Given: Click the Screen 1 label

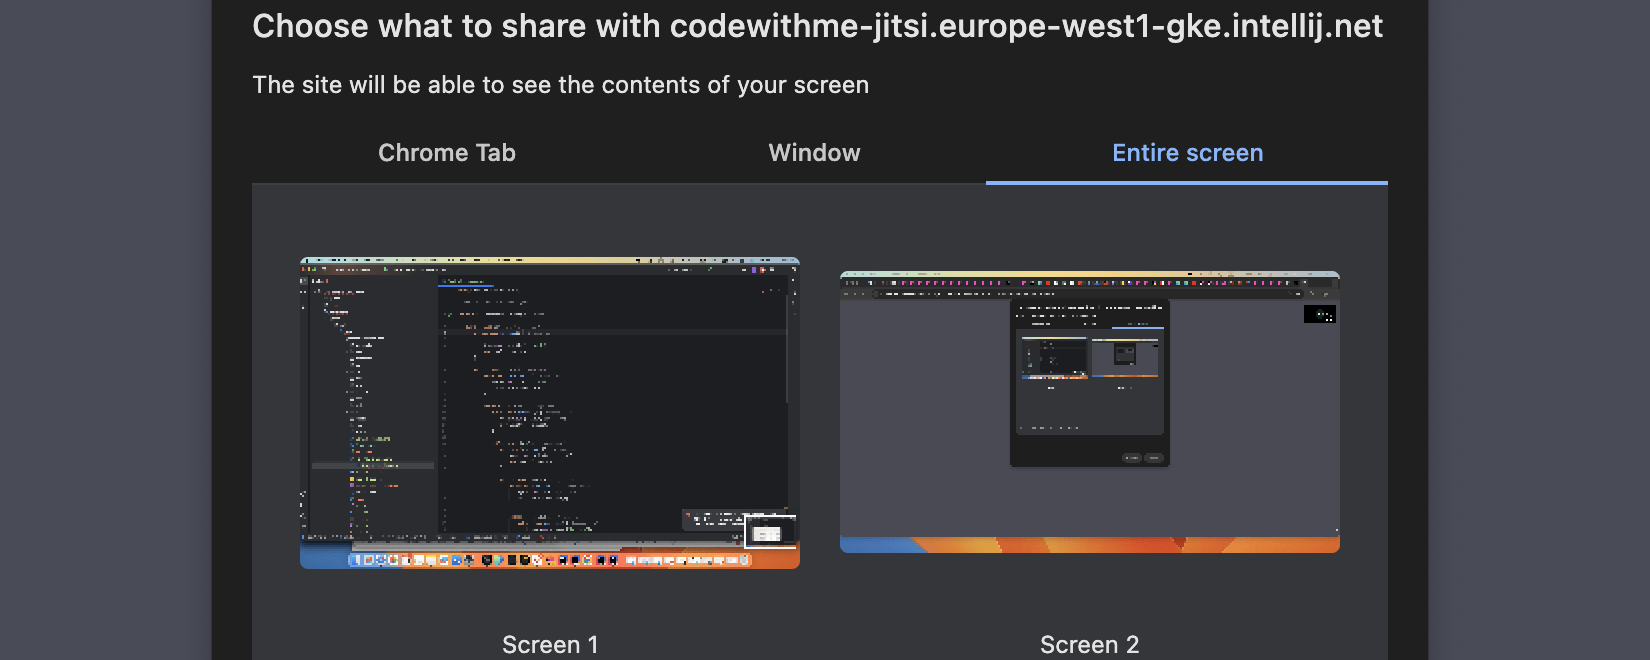Looking at the screenshot, I should pyautogui.click(x=549, y=644).
